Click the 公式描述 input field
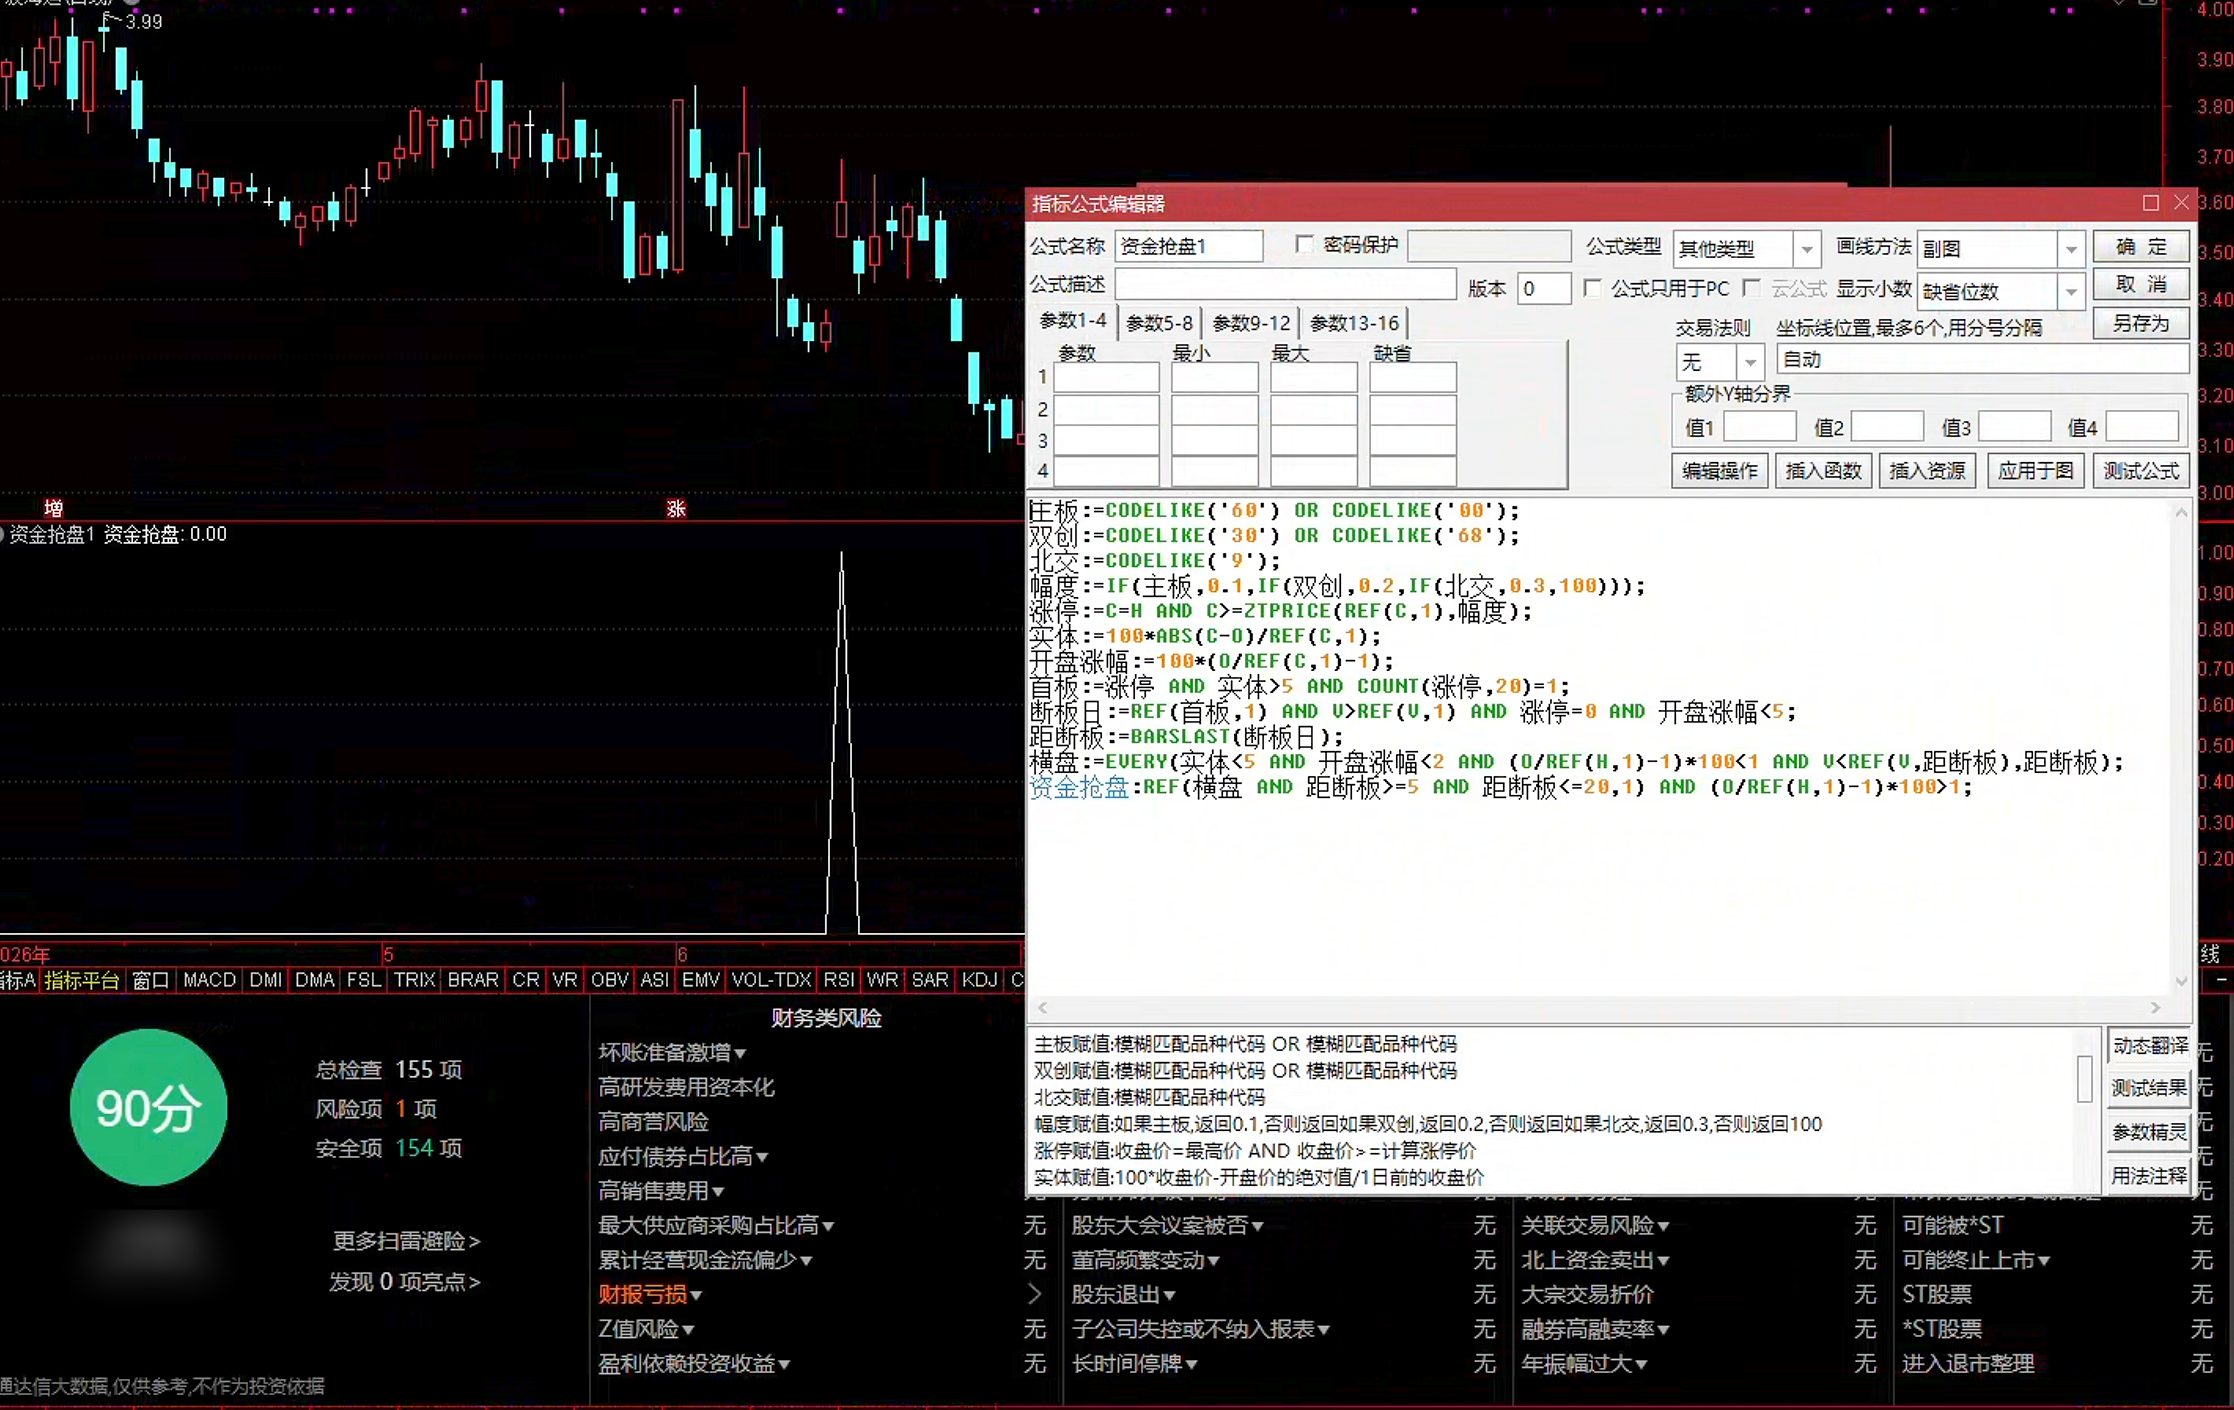Image resolution: width=2234 pixels, height=1410 pixels. pyautogui.click(x=1285, y=285)
